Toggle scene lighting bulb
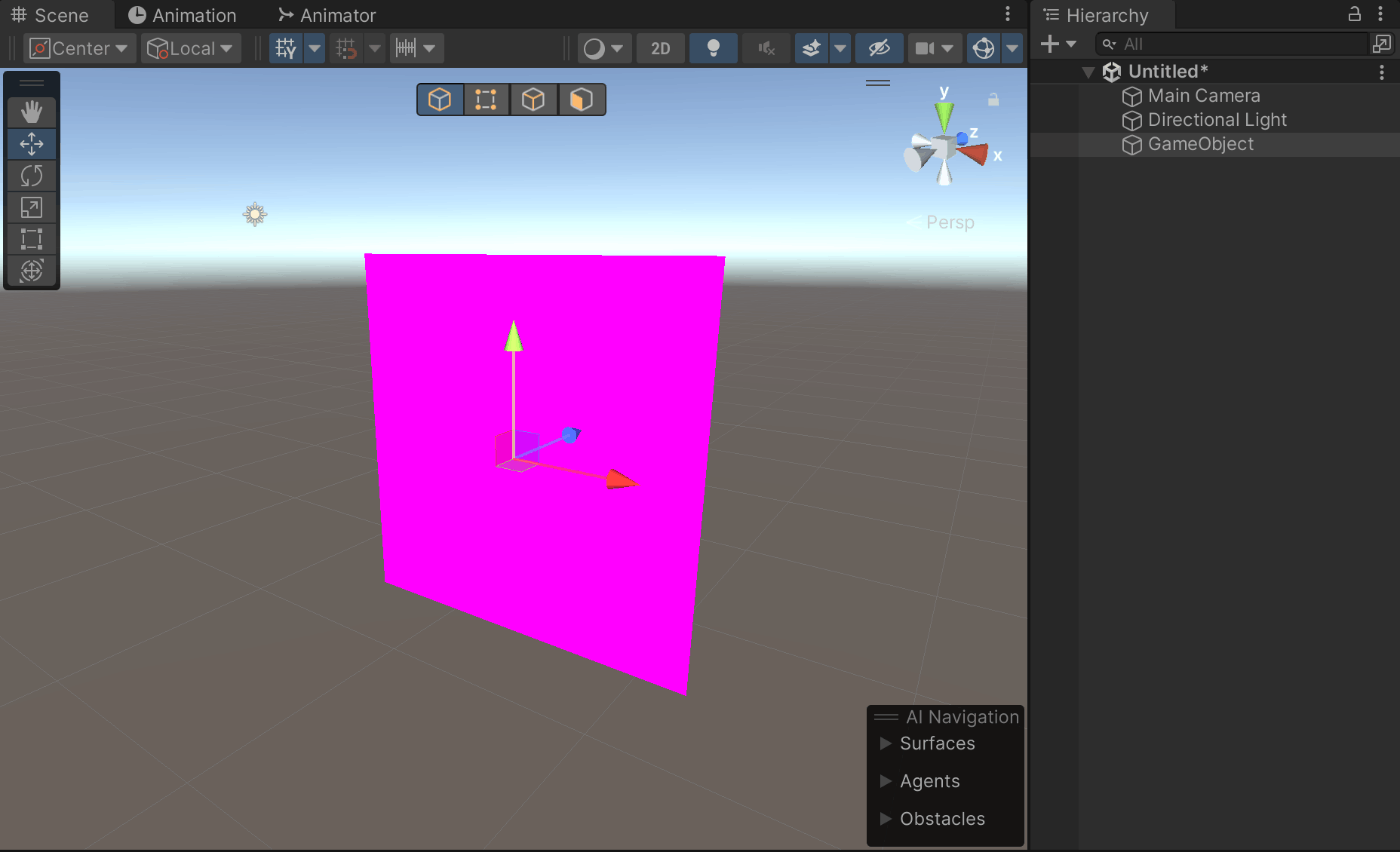 [x=714, y=48]
